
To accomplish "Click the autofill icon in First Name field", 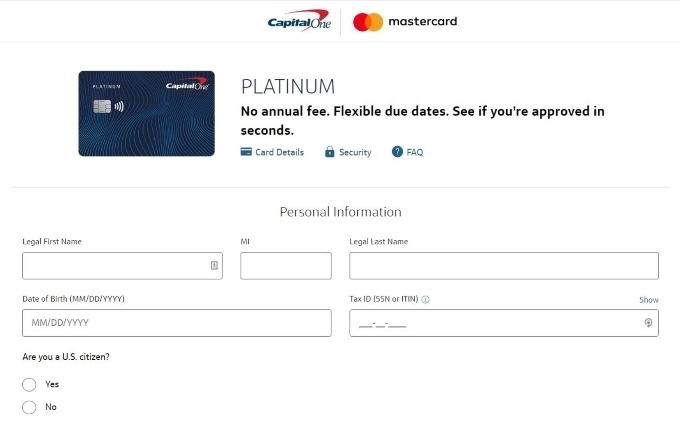I will [x=214, y=265].
